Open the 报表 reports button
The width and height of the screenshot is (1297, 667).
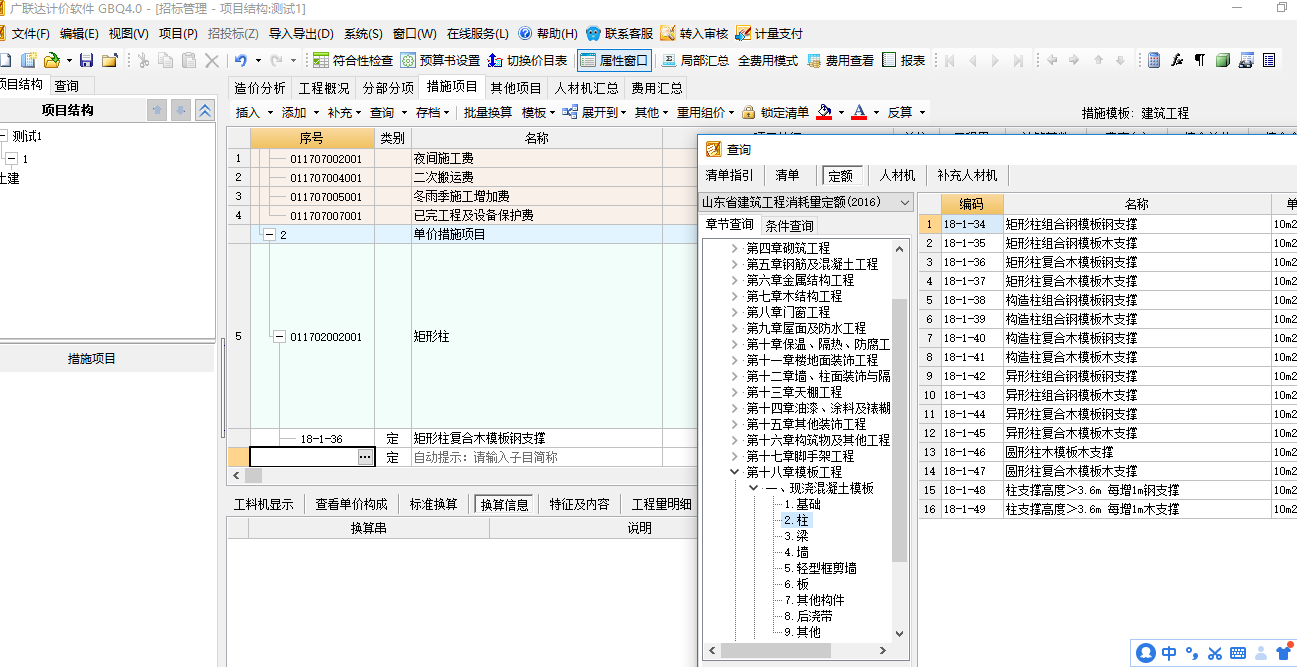(x=904, y=60)
